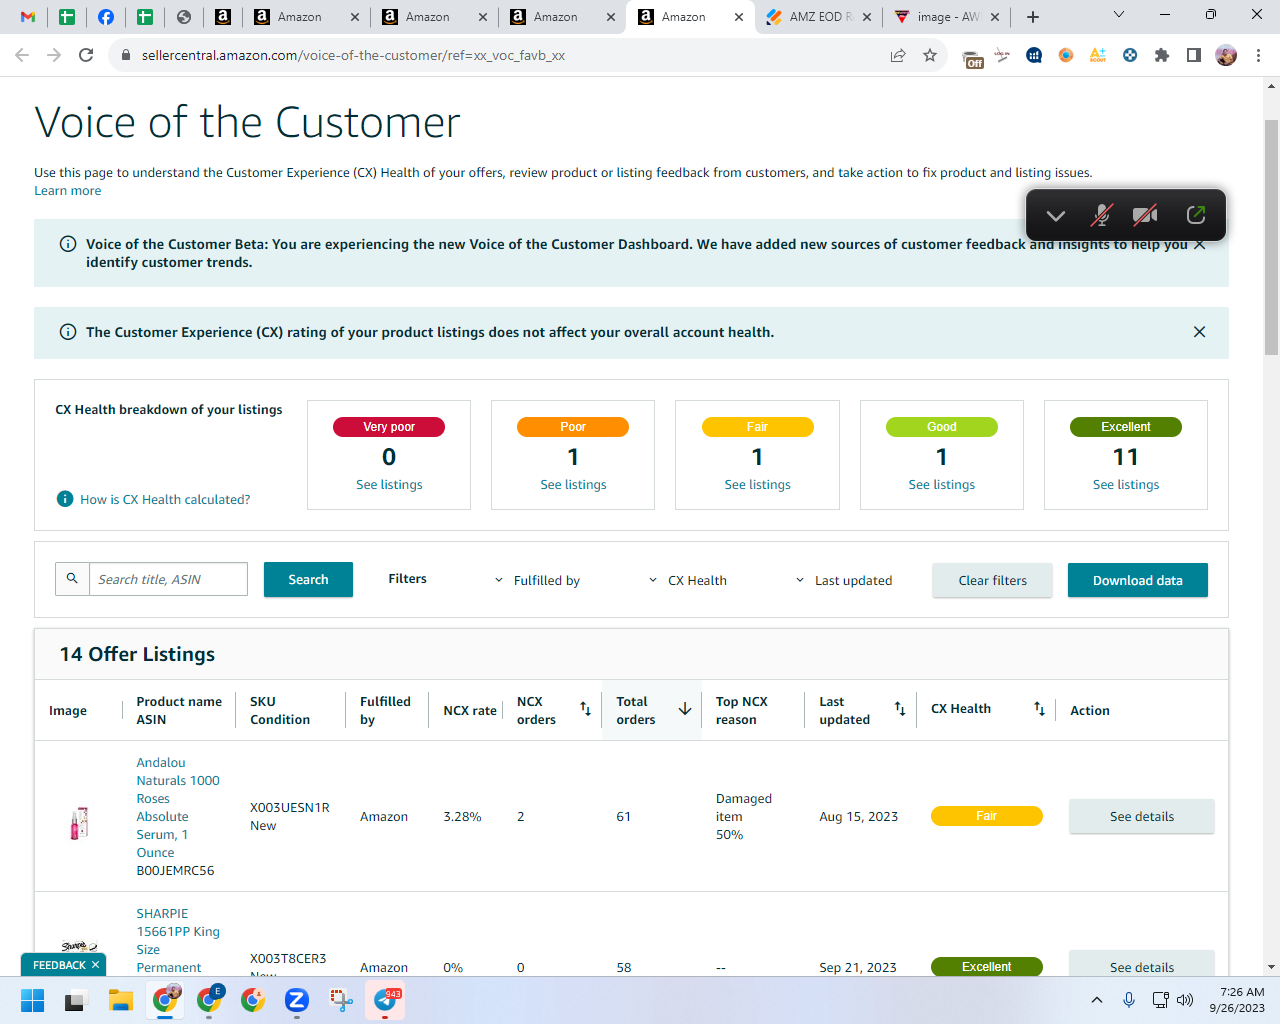The image size is (1280, 1024).
Task: Open the taskbar clock and calendar
Action: pos(1237,1000)
